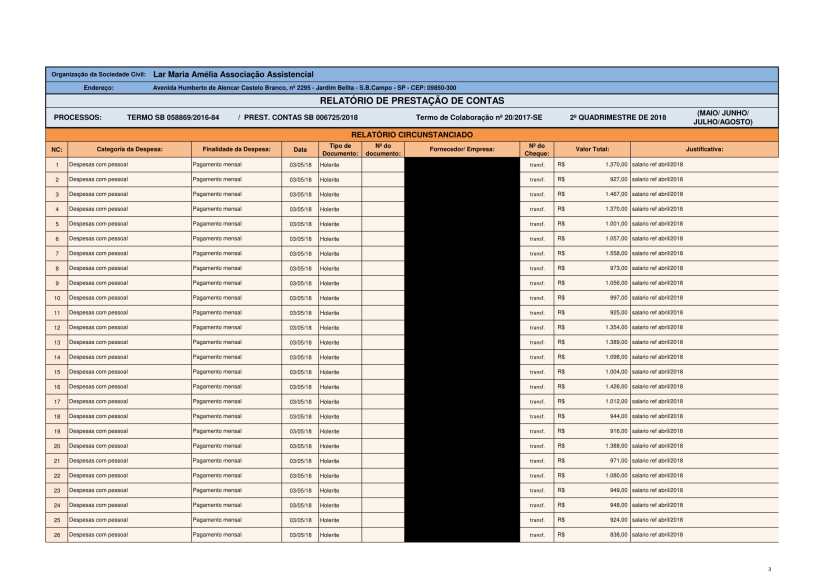Screen dimensions: 825x583
Task: Click the 'Categoria da Despesa' column header
Action: coord(129,149)
